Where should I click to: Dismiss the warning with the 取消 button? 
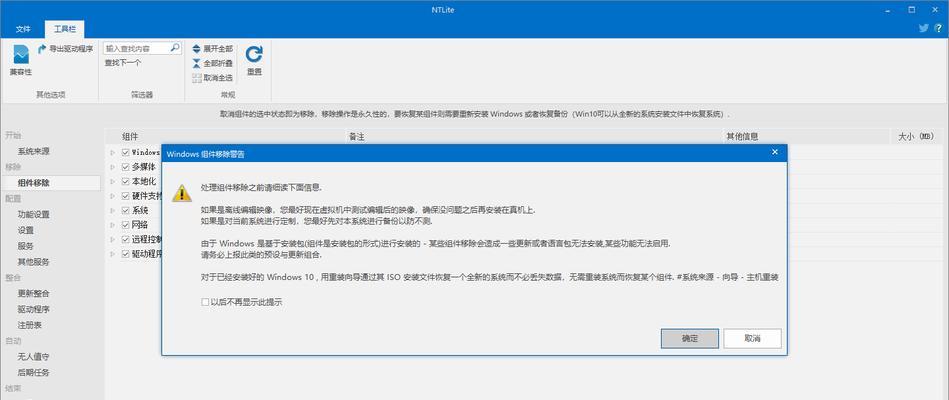pos(752,338)
